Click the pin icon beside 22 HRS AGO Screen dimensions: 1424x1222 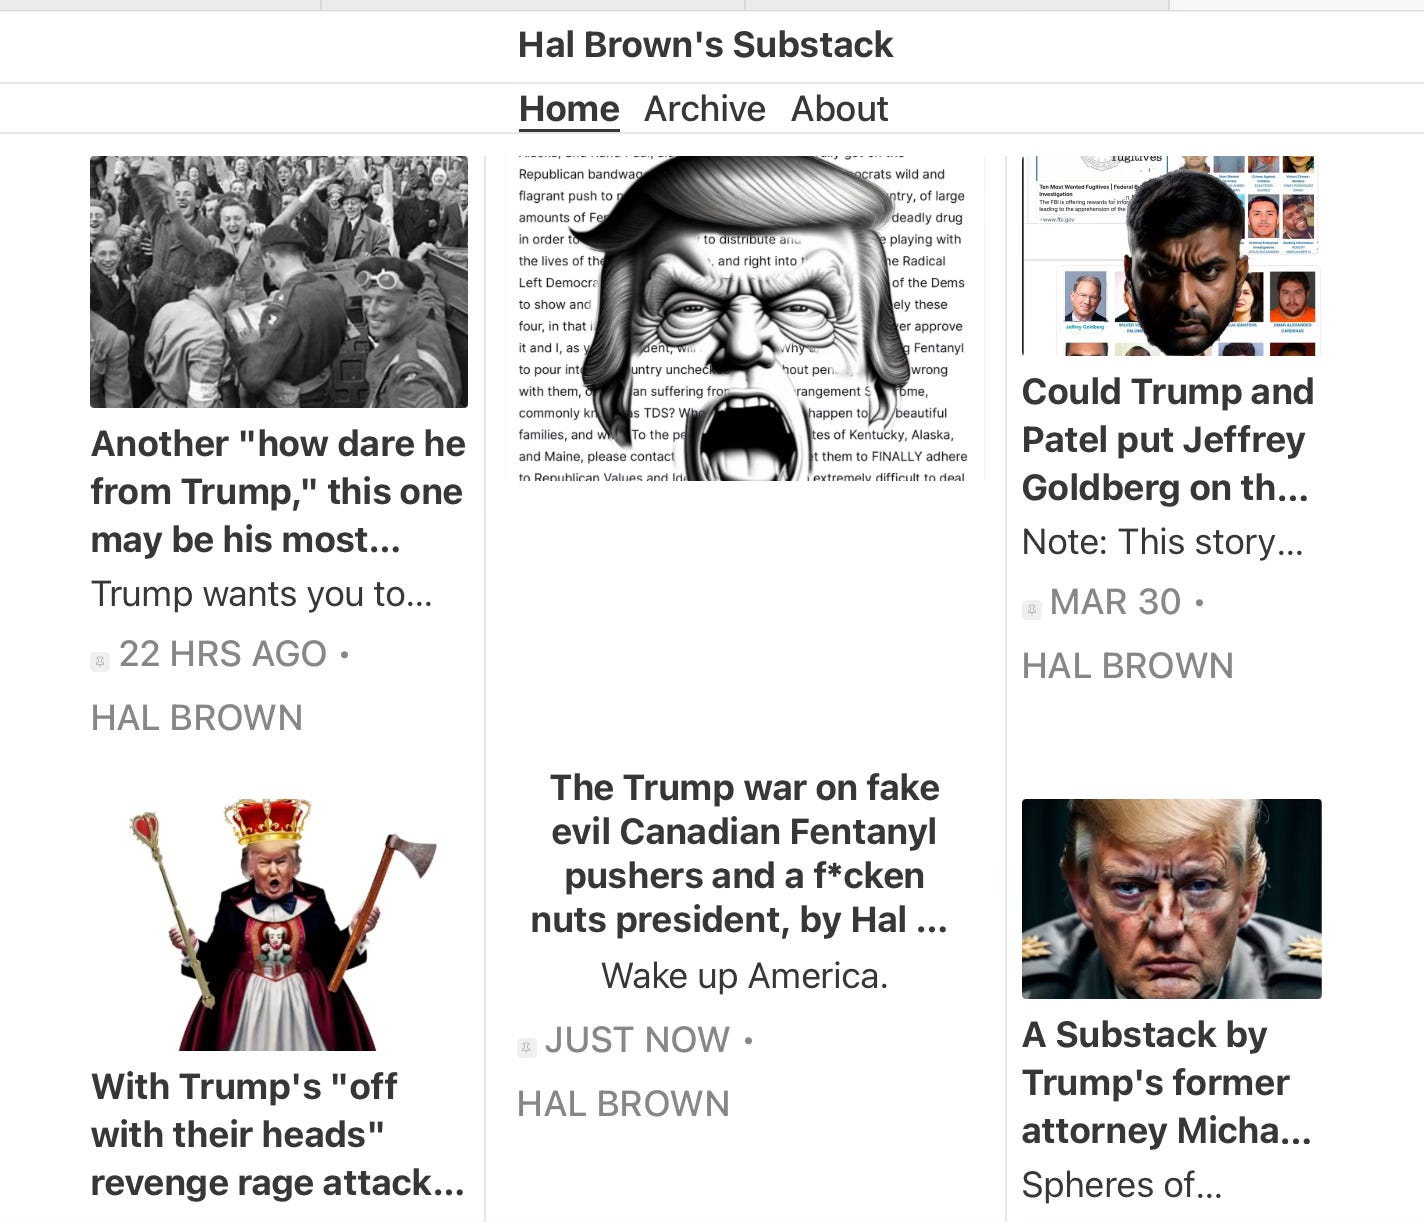(100, 661)
